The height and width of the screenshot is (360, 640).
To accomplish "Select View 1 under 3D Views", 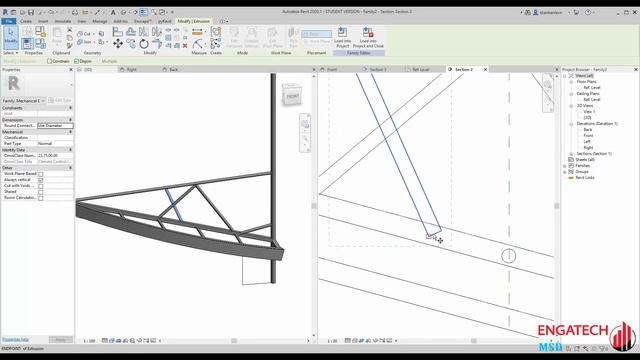I will [589, 111].
